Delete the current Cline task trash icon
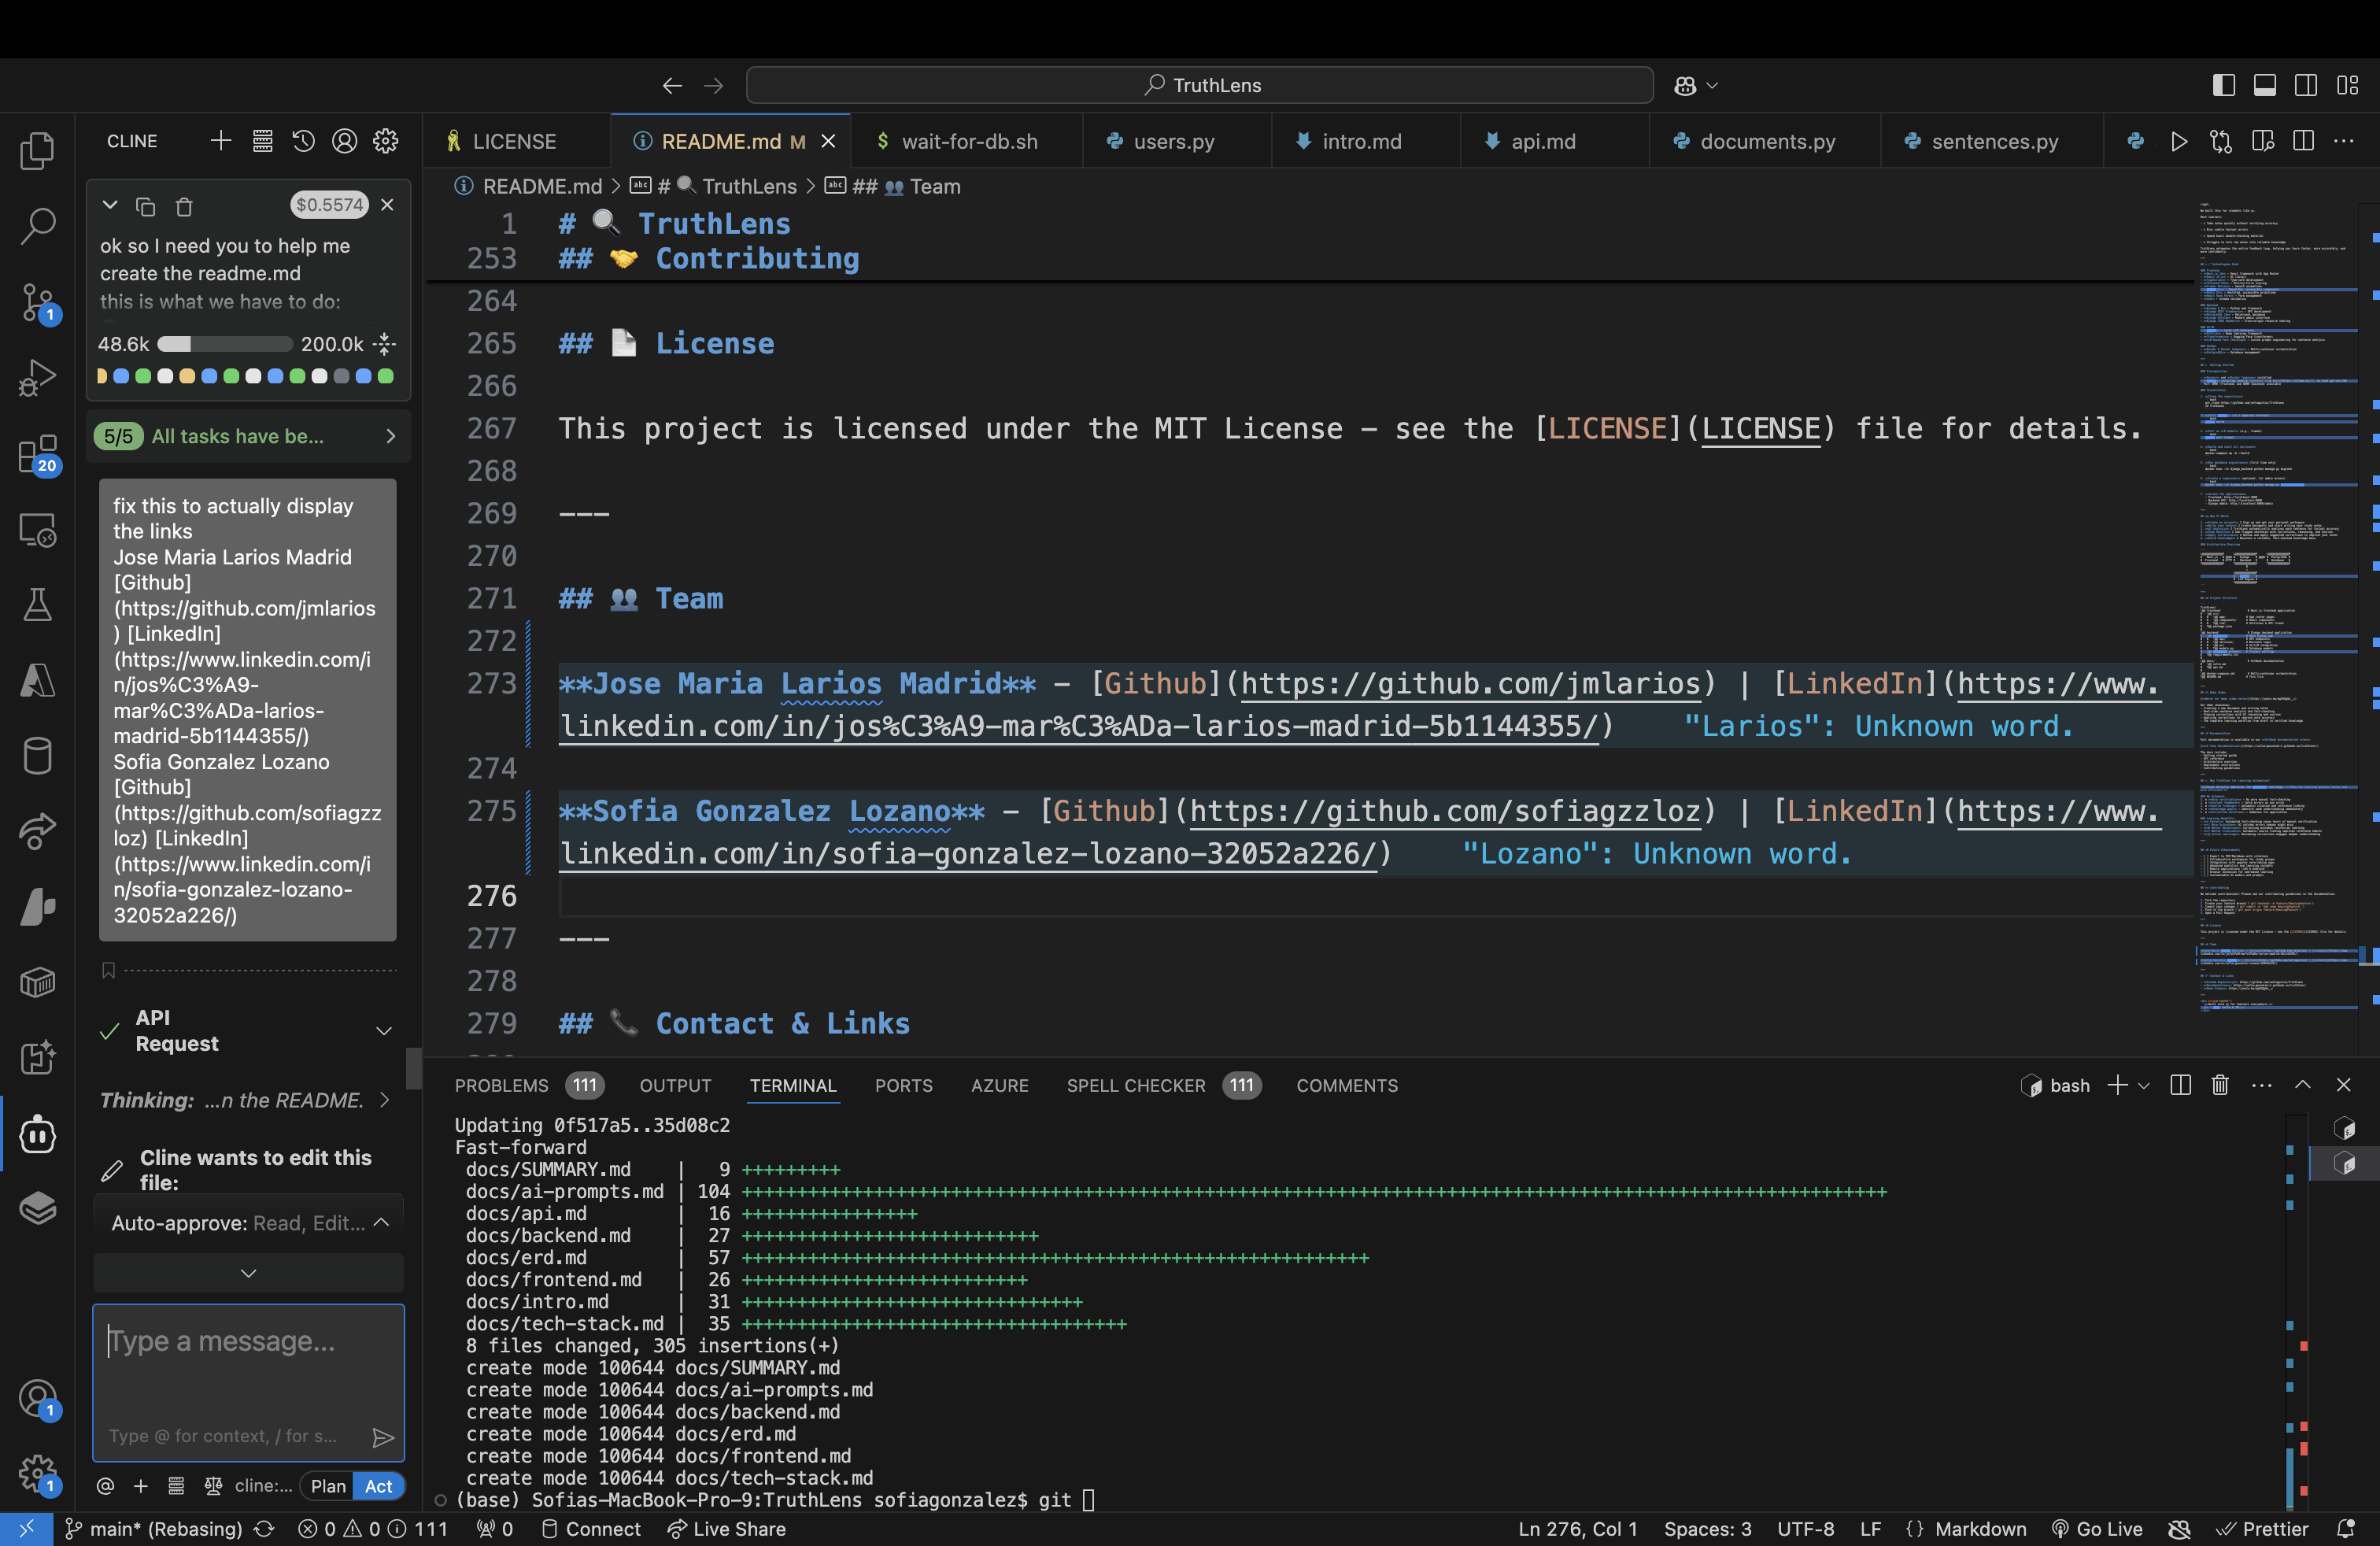Image resolution: width=2380 pixels, height=1546 pixels. point(184,207)
